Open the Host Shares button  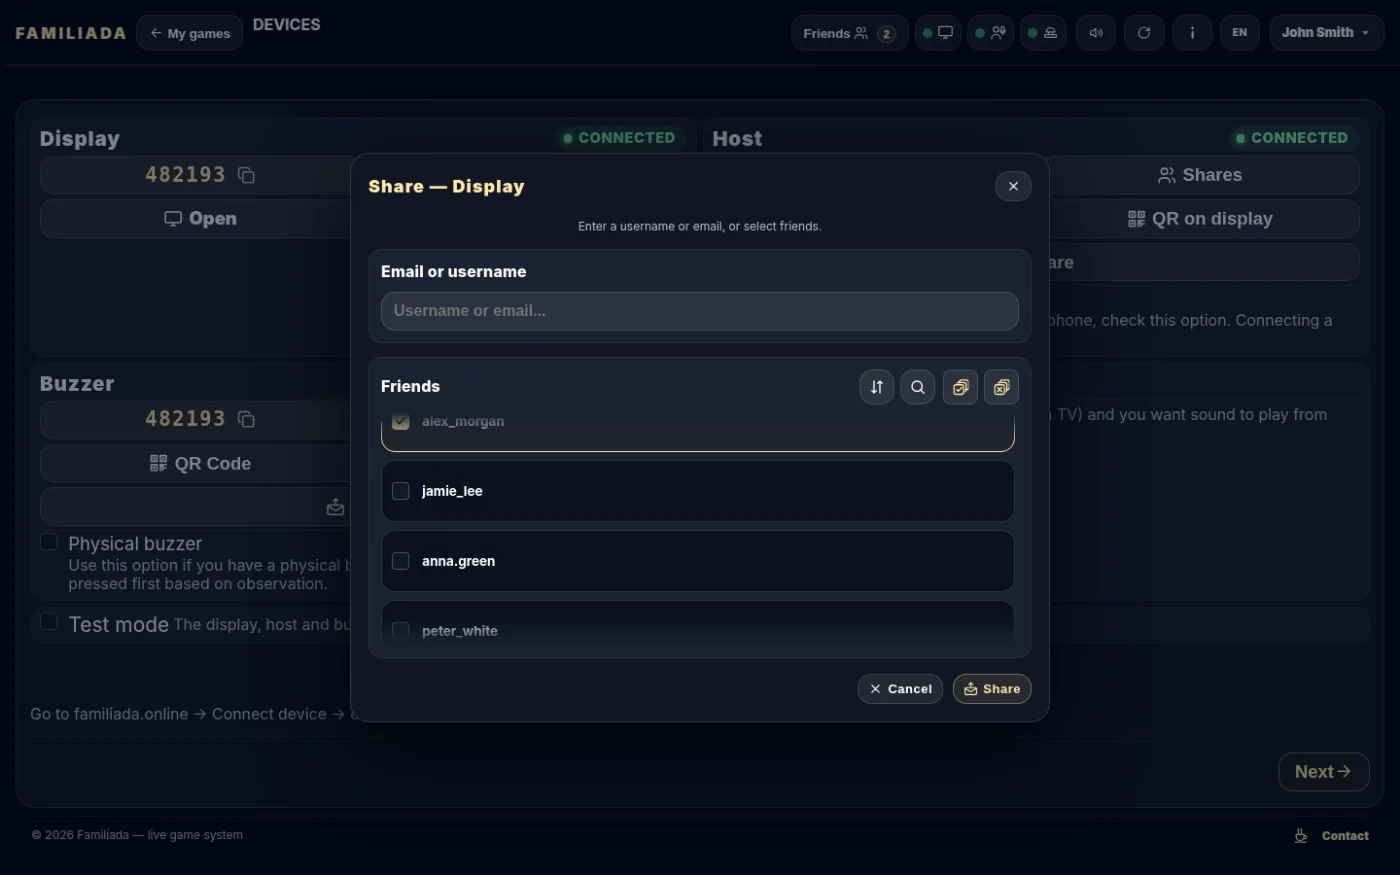pyautogui.click(x=1200, y=175)
